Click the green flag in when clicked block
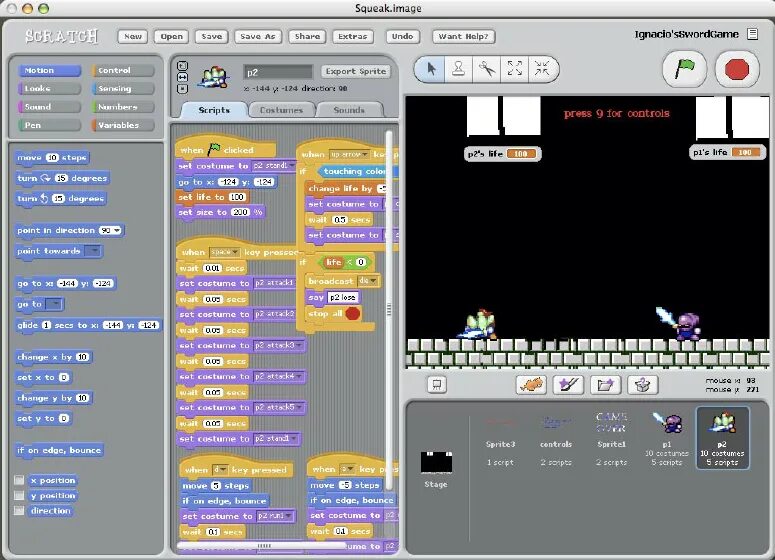Screen dimensions: 775x560 (x=214, y=149)
